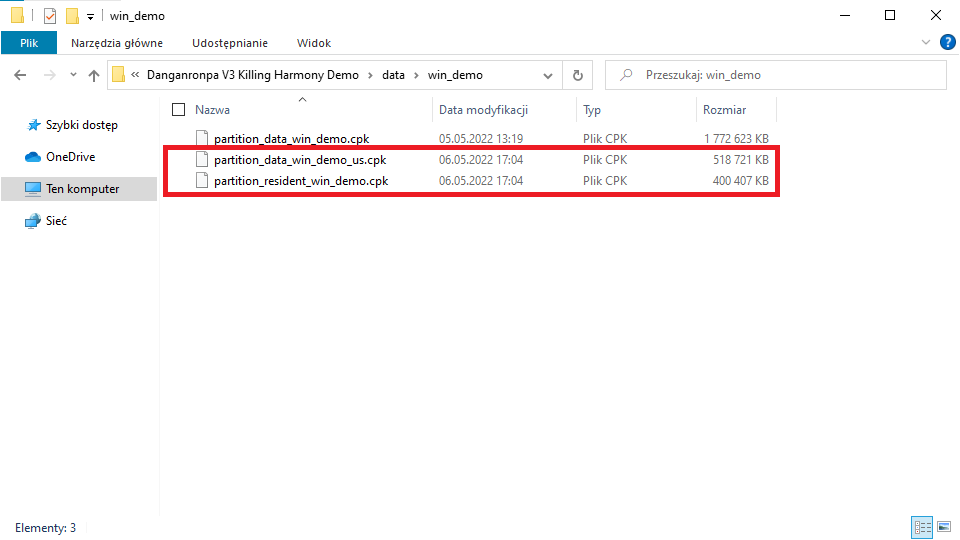Switch to large icons view layout button

[x=943, y=527]
